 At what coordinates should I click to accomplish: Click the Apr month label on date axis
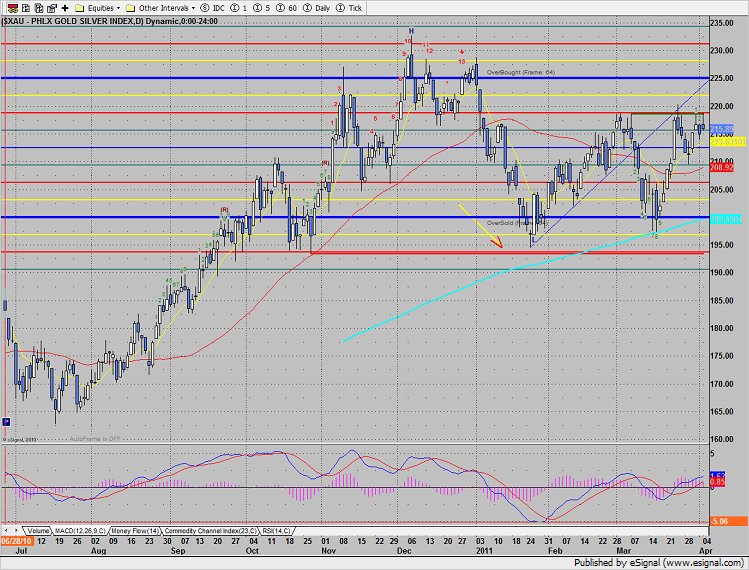point(706,551)
